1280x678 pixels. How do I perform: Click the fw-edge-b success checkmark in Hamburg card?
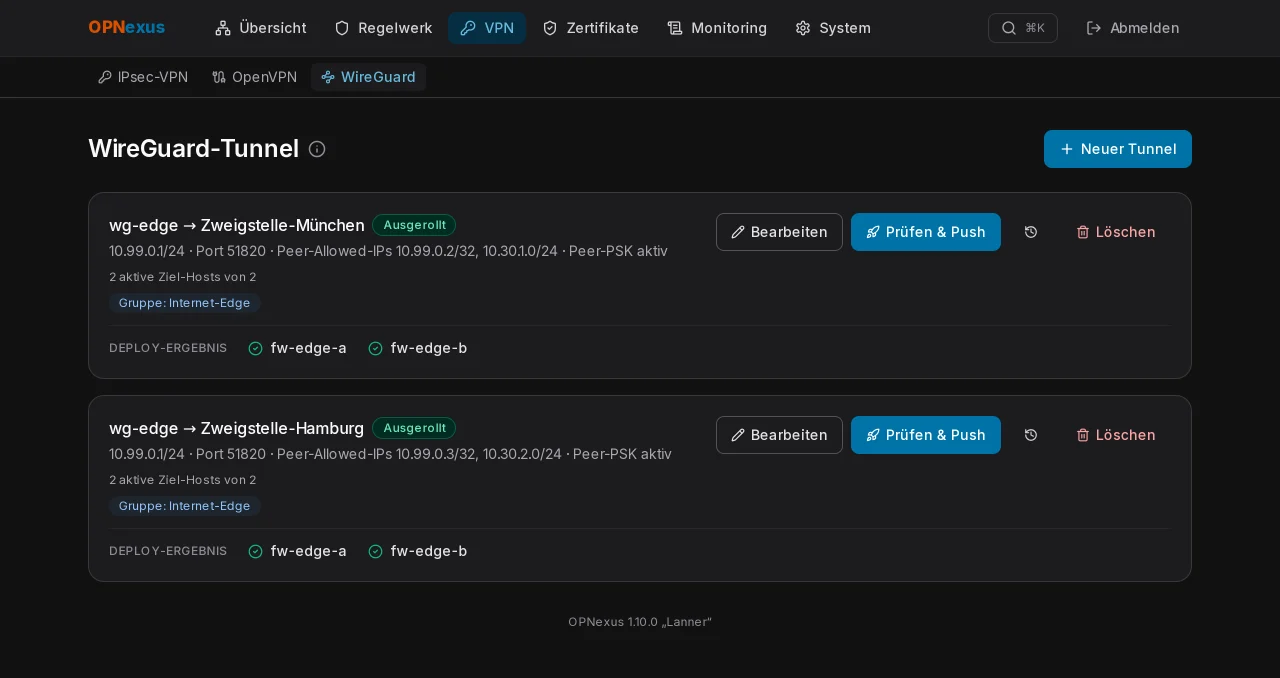pyautogui.click(x=375, y=551)
